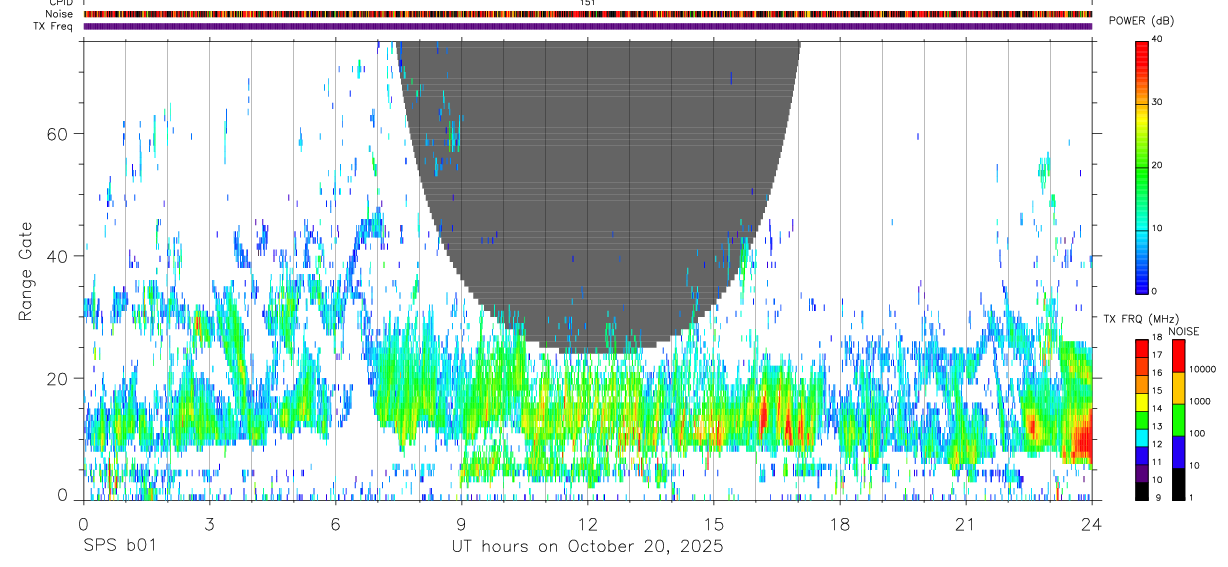Viewport: 1228px width, 567px height.
Task: Click the 9 hour tick on UT axis
Action: (461, 524)
